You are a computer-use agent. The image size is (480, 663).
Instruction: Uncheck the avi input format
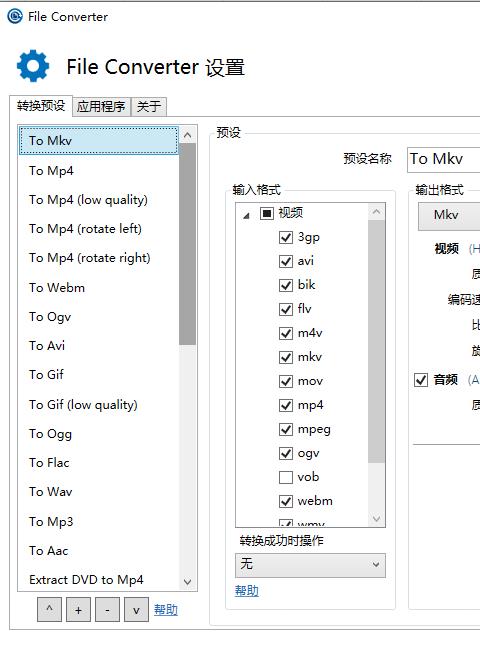(x=286, y=261)
